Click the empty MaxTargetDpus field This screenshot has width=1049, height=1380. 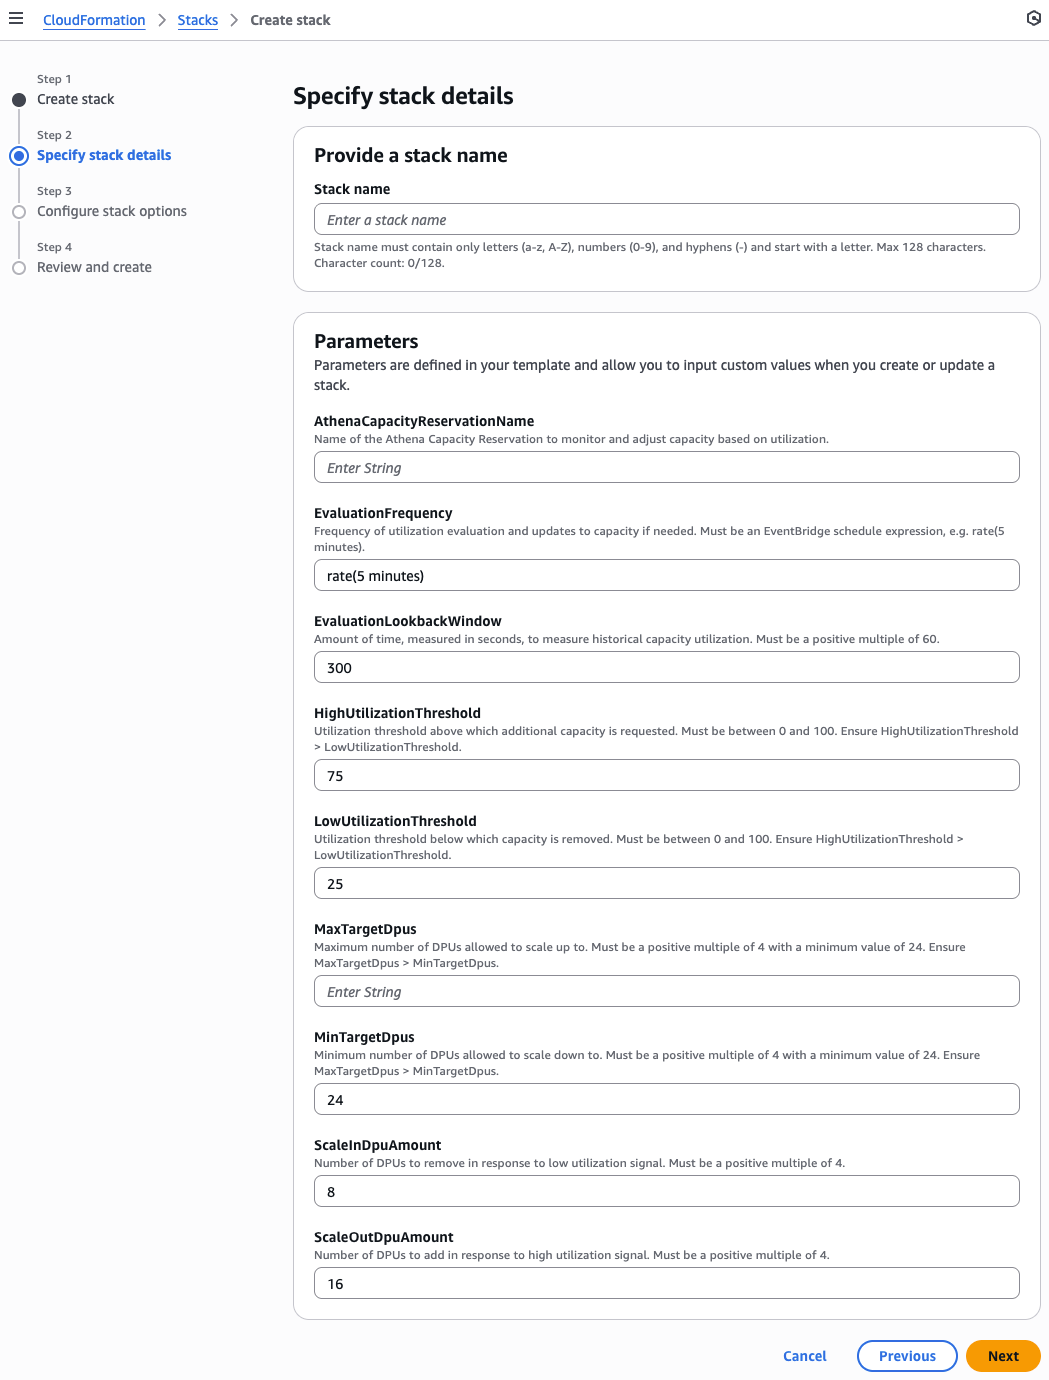(x=666, y=991)
